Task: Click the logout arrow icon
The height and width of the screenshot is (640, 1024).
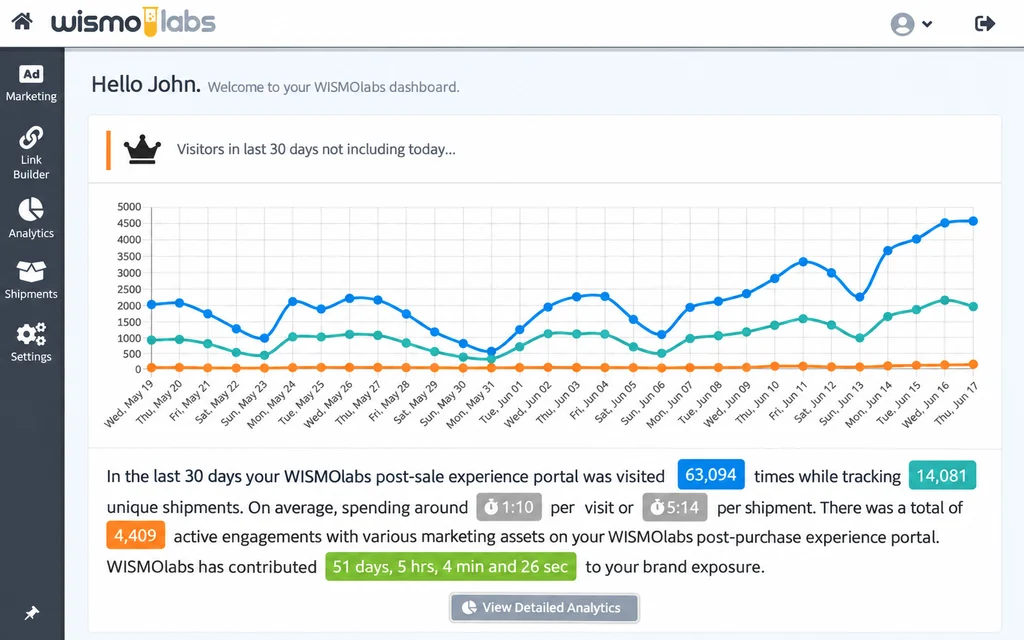Action: coord(985,24)
